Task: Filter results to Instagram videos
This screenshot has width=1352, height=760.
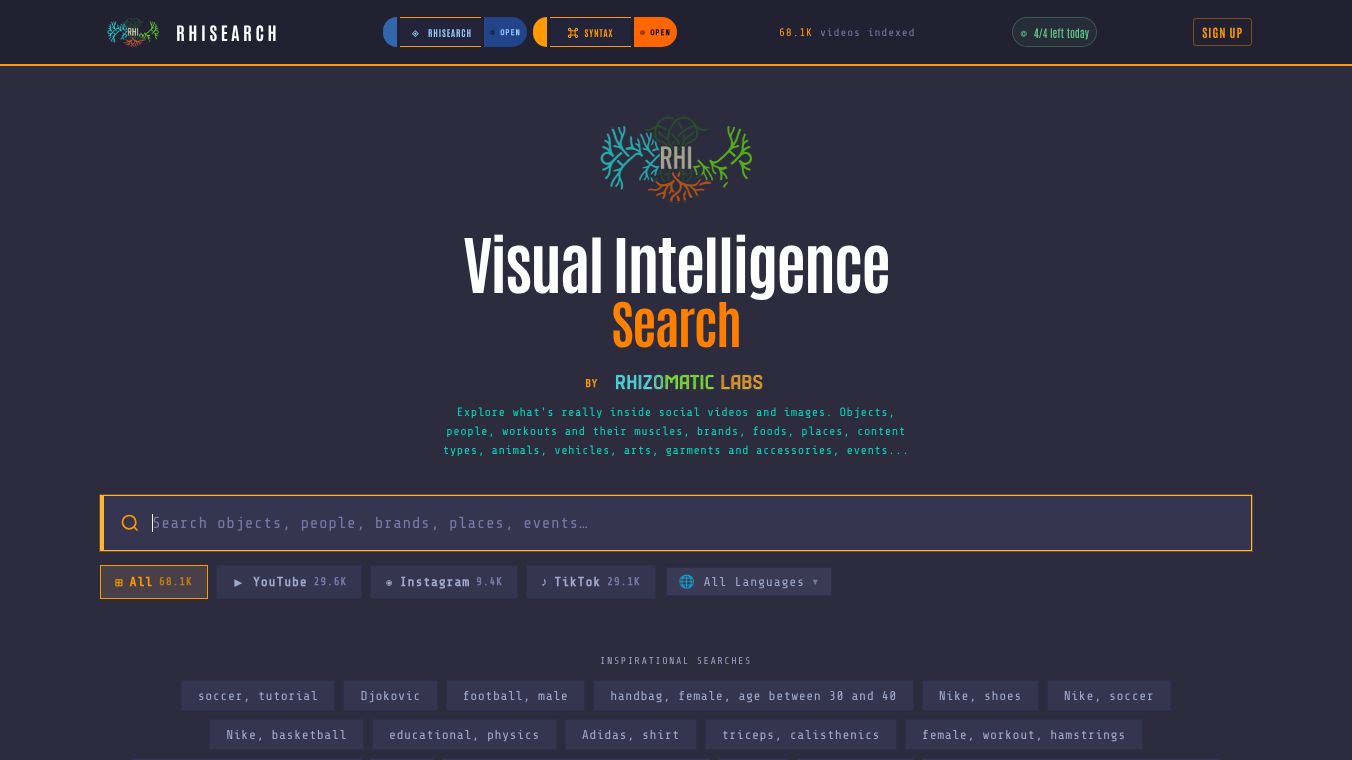Action: (x=444, y=582)
